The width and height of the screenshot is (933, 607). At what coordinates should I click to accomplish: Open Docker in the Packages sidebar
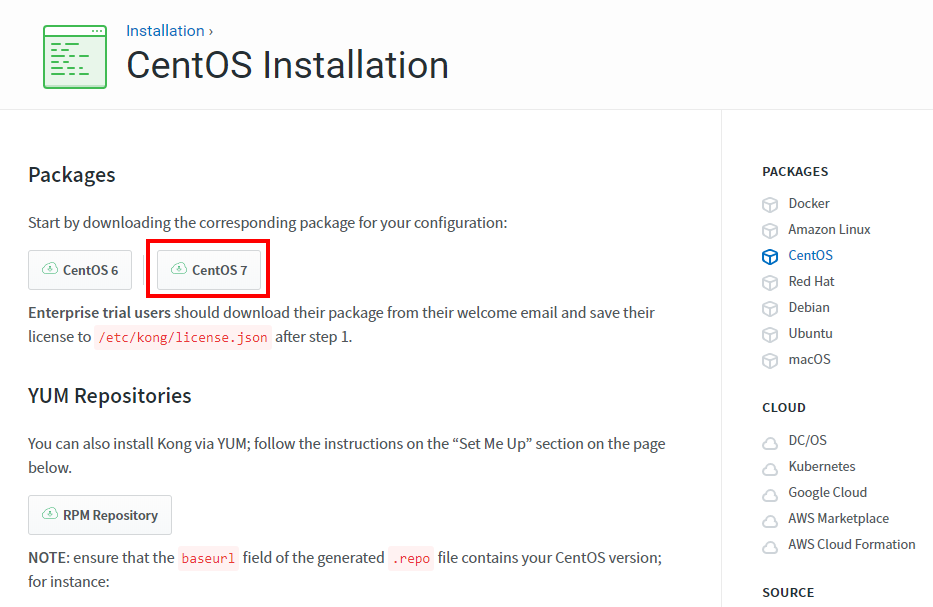809,204
